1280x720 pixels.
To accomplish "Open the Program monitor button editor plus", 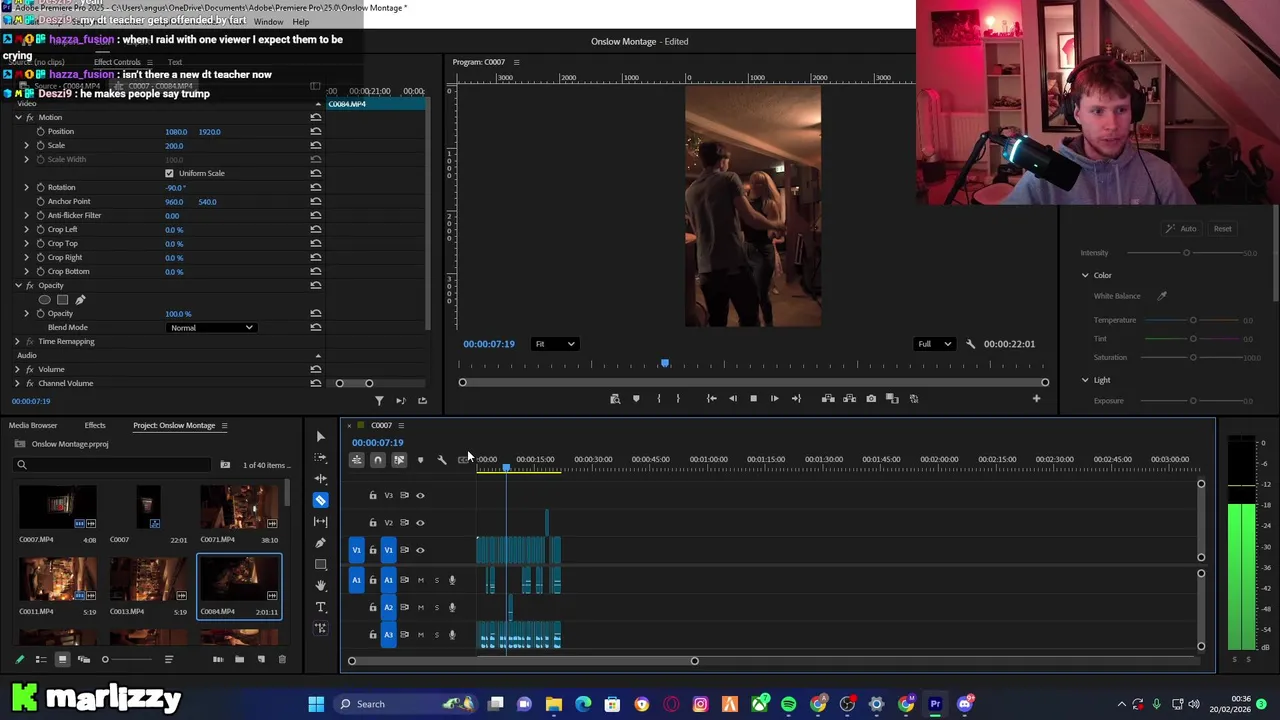I will [x=1036, y=399].
